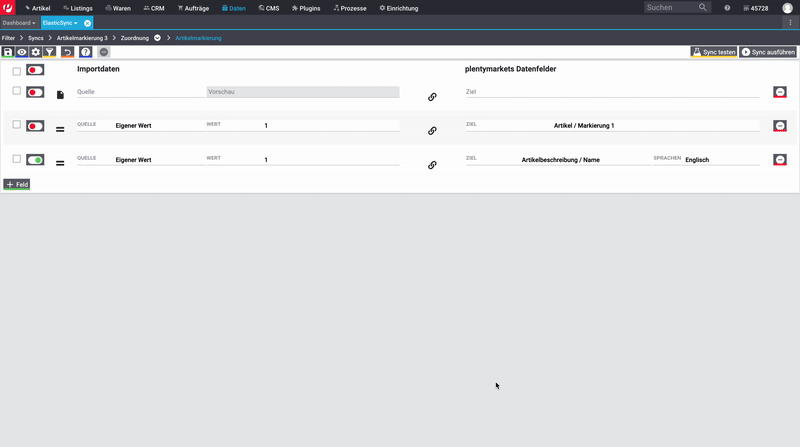Viewport: 800px width, 447px height.
Task: Click the funnel filter icon in toolbar
Action: click(x=49, y=52)
